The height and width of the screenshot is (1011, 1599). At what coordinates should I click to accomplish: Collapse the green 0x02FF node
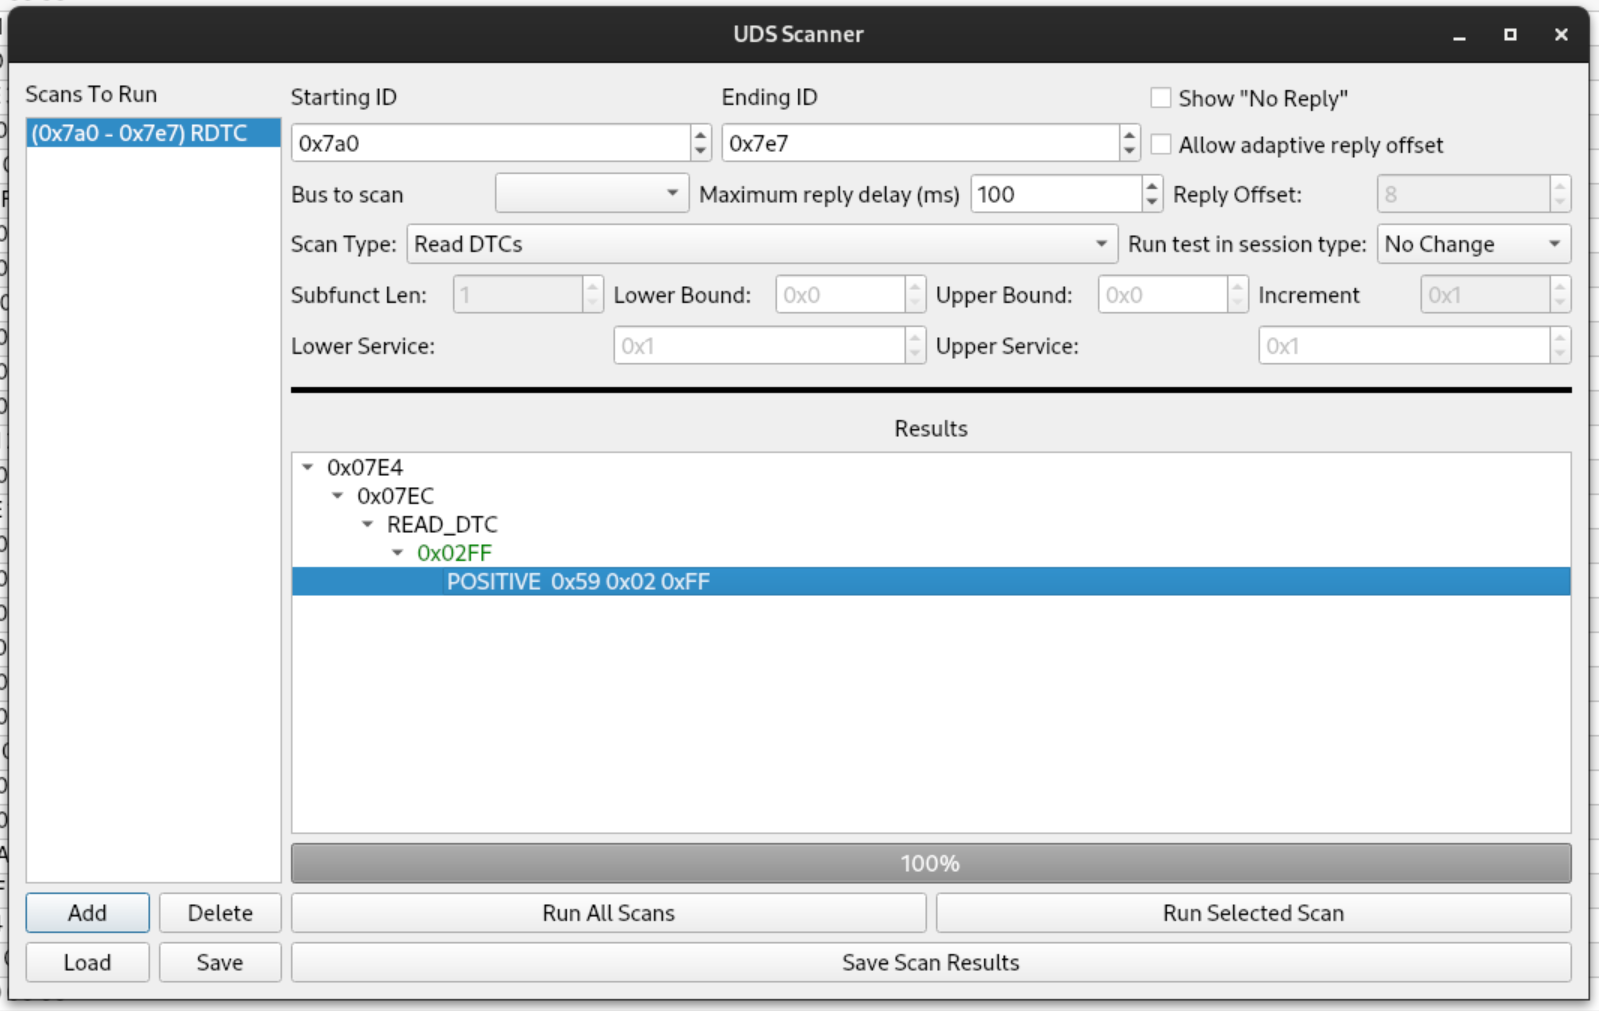point(398,553)
